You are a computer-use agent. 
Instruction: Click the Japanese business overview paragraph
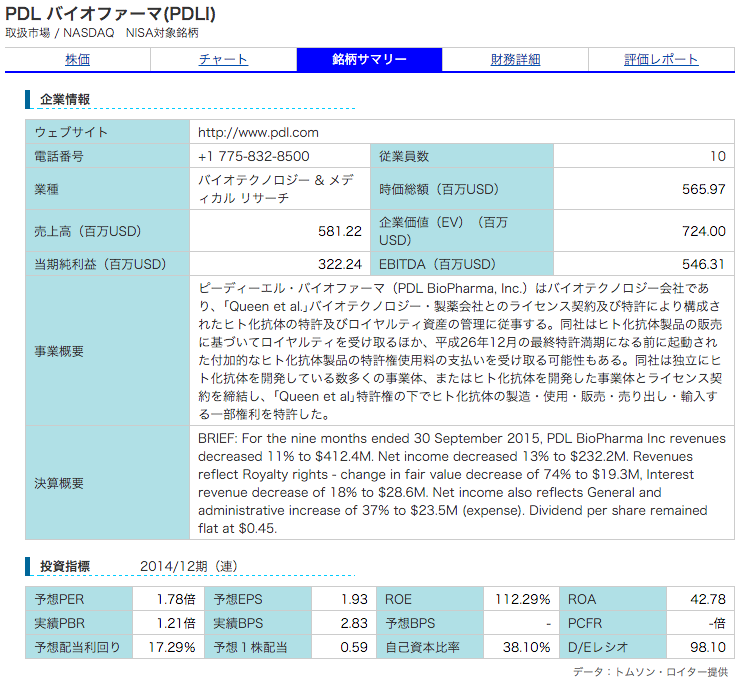tap(460, 352)
